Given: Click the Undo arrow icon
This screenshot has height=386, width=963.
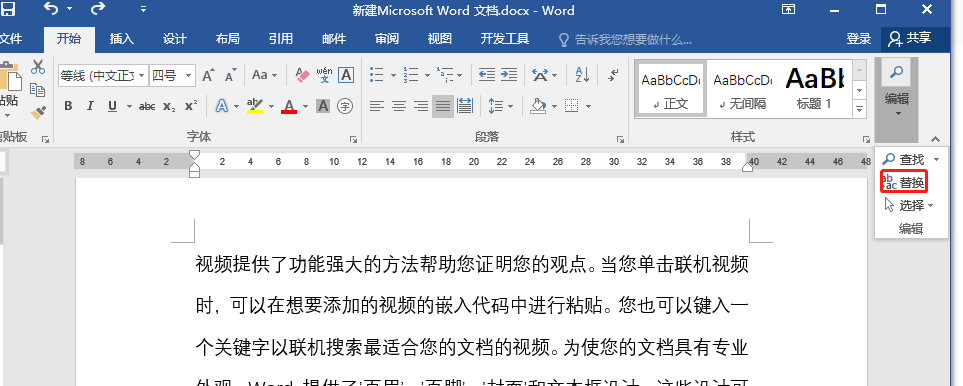Looking at the screenshot, I should point(51,9).
